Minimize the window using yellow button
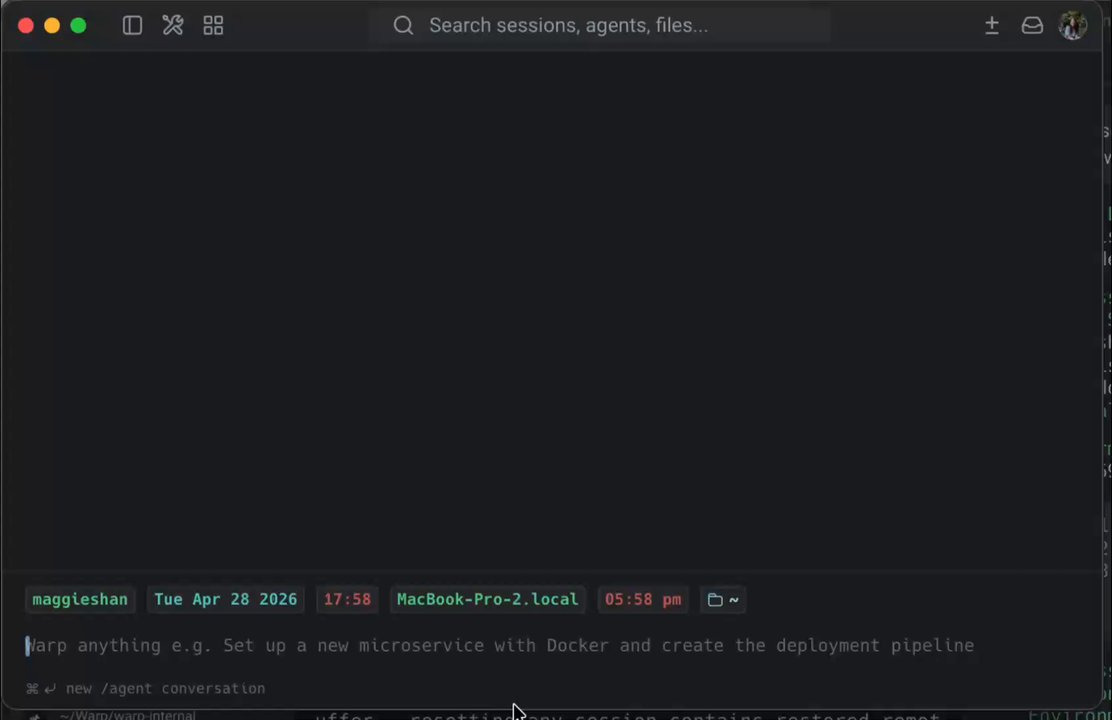The width and height of the screenshot is (1112, 720). coord(52,26)
